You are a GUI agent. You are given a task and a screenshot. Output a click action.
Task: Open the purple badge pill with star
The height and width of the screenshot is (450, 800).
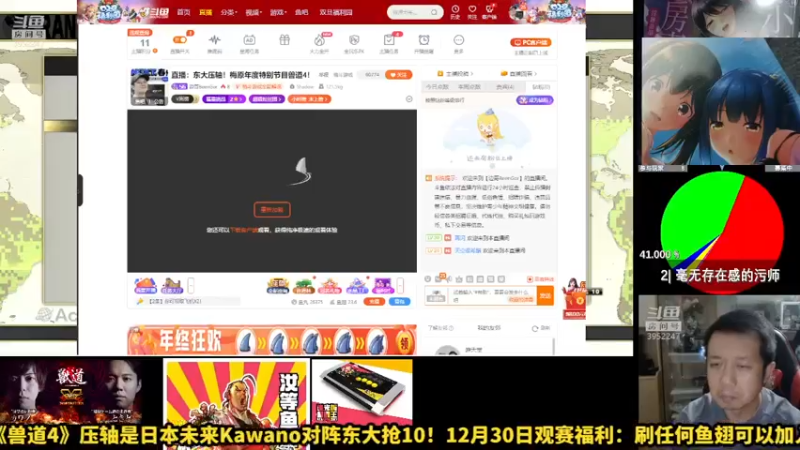(x=223, y=99)
